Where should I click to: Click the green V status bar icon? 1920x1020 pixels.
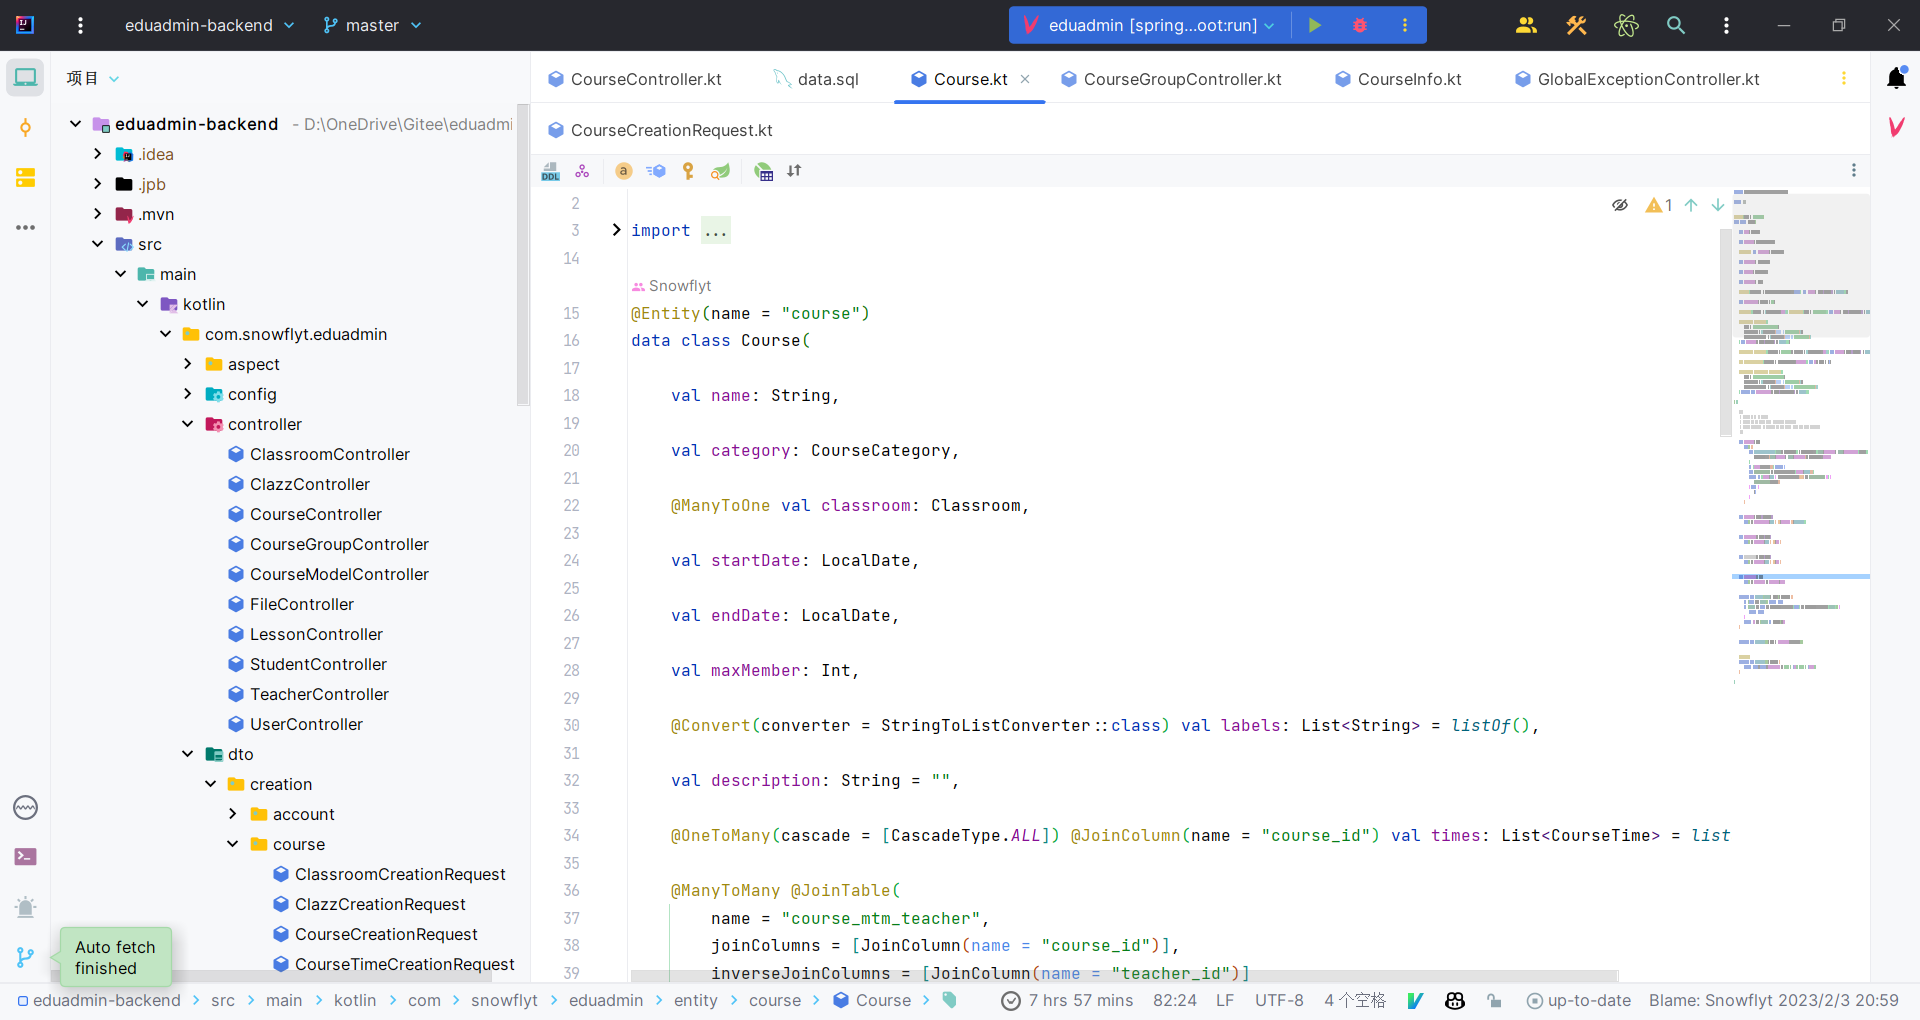click(x=1415, y=1000)
